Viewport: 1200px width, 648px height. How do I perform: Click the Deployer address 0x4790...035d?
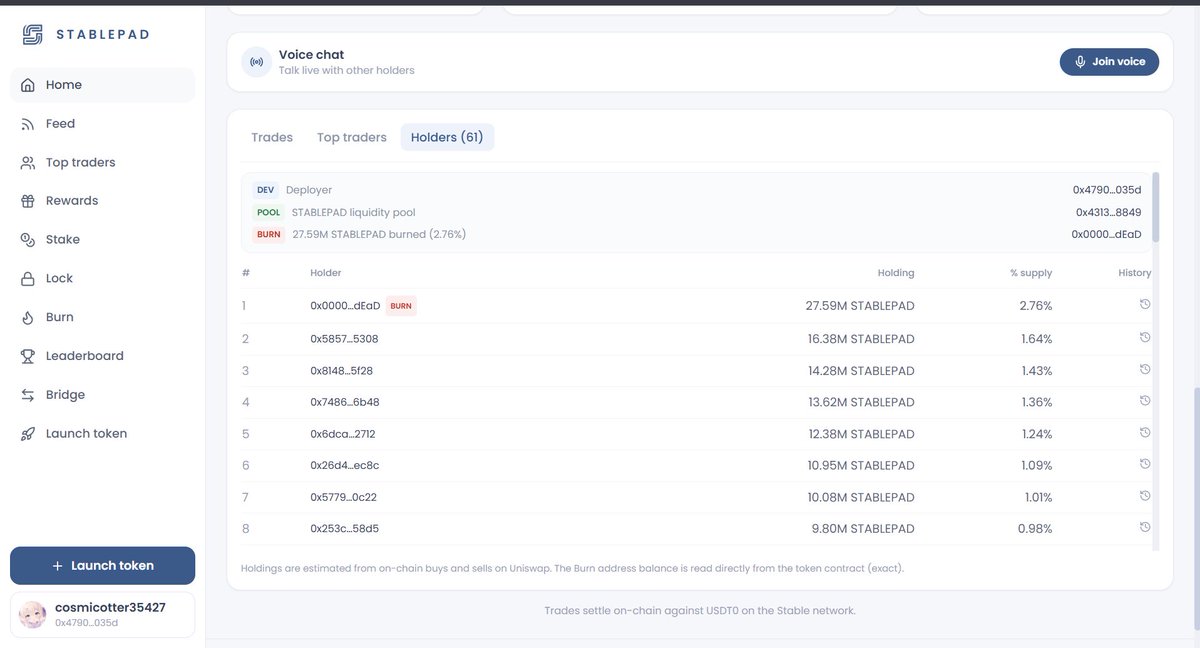click(x=1107, y=190)
